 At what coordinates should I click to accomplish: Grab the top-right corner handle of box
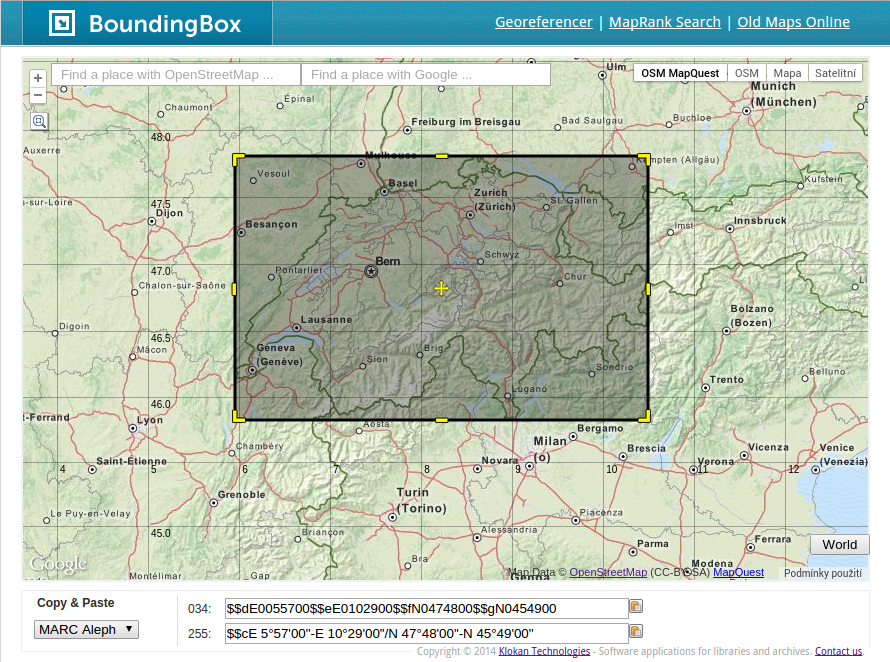coord(645,159)
